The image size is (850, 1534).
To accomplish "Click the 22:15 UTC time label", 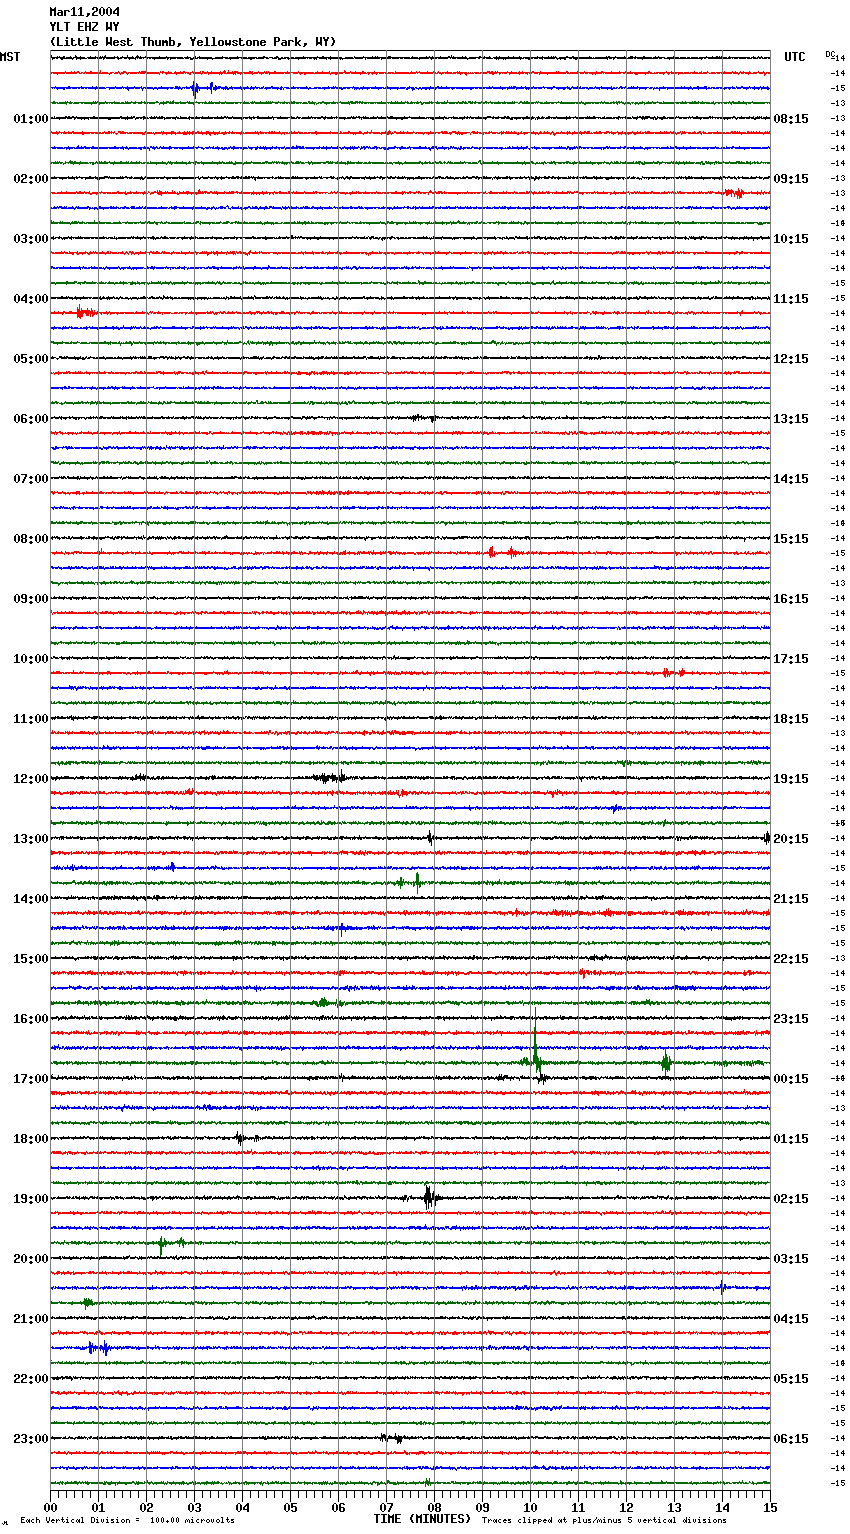I will pyautogui.click(x=791, y=959).
